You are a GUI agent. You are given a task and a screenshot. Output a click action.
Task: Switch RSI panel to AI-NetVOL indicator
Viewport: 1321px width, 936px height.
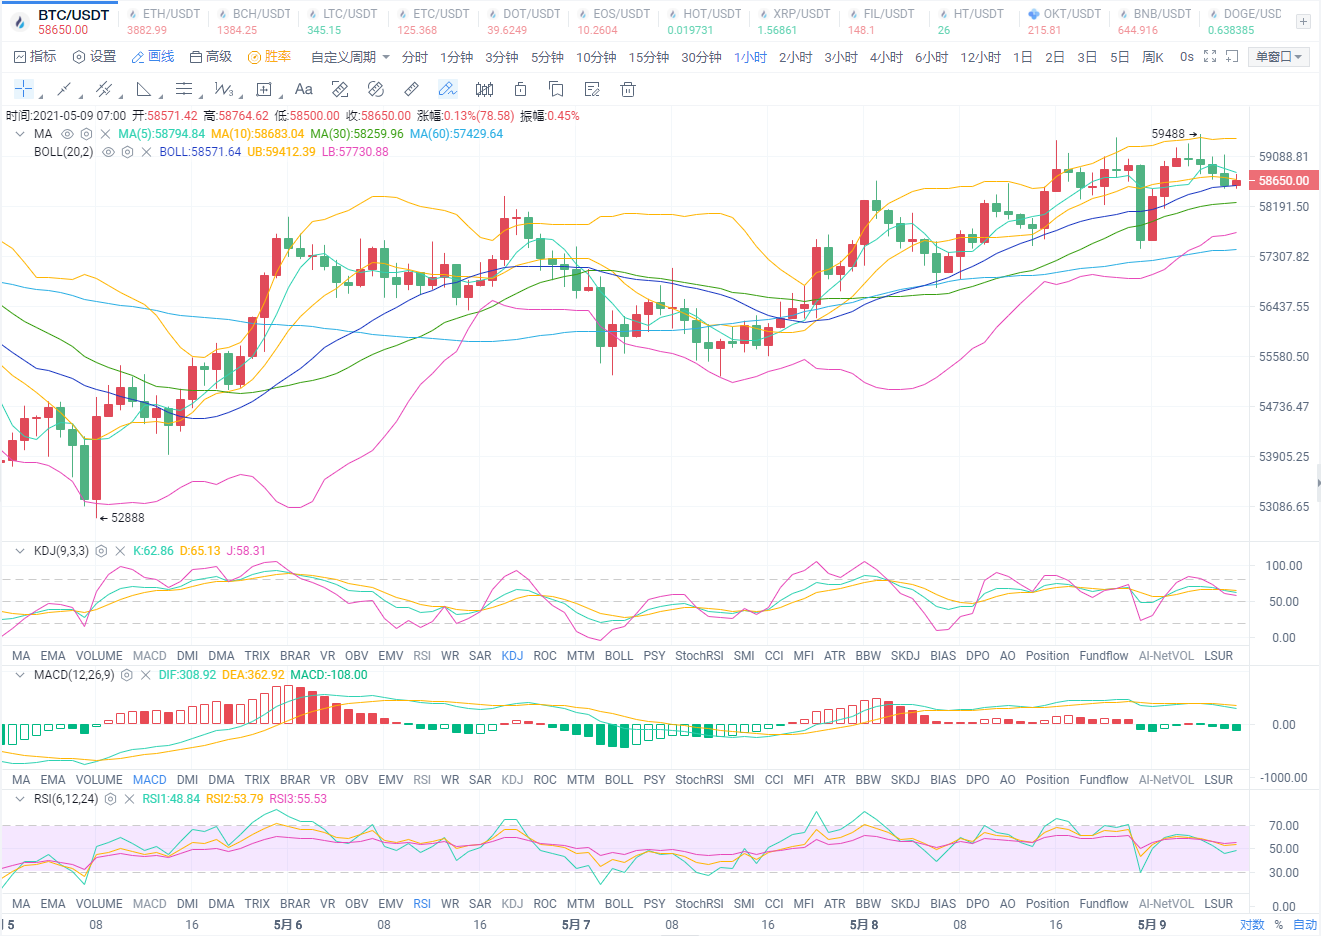pyautogui.click(x=1166, y=904)
